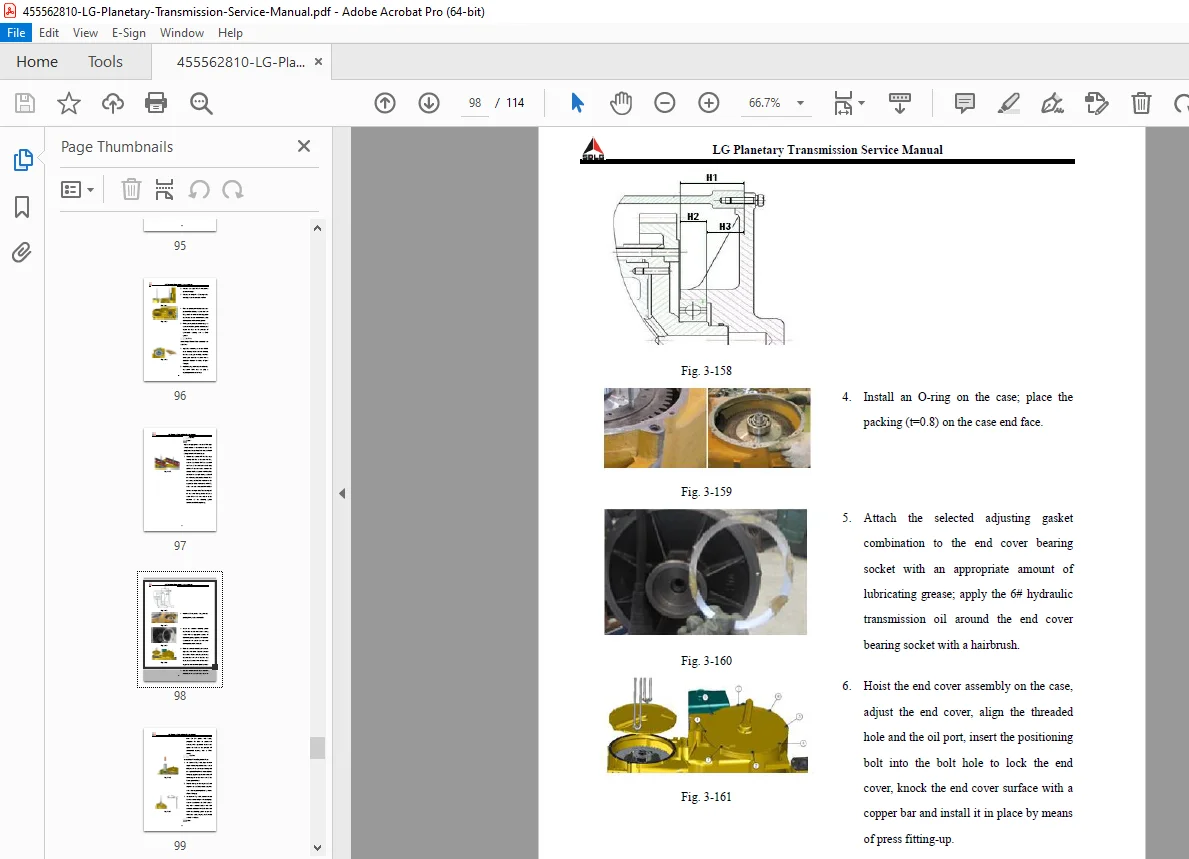
Task: Switch to the Home tab
Action: 37,61
